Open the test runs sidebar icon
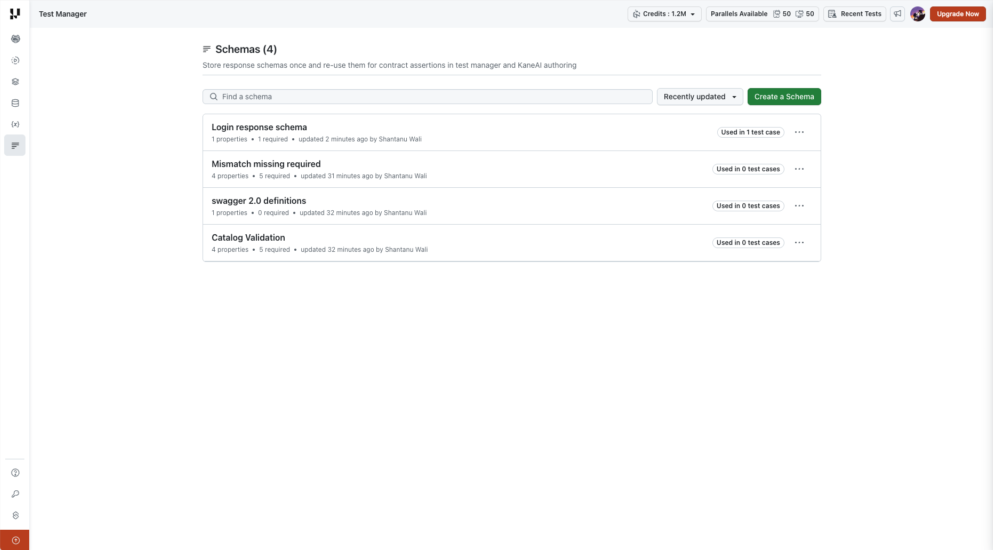Viewport: 993px width, 550px height. point(15,60)
